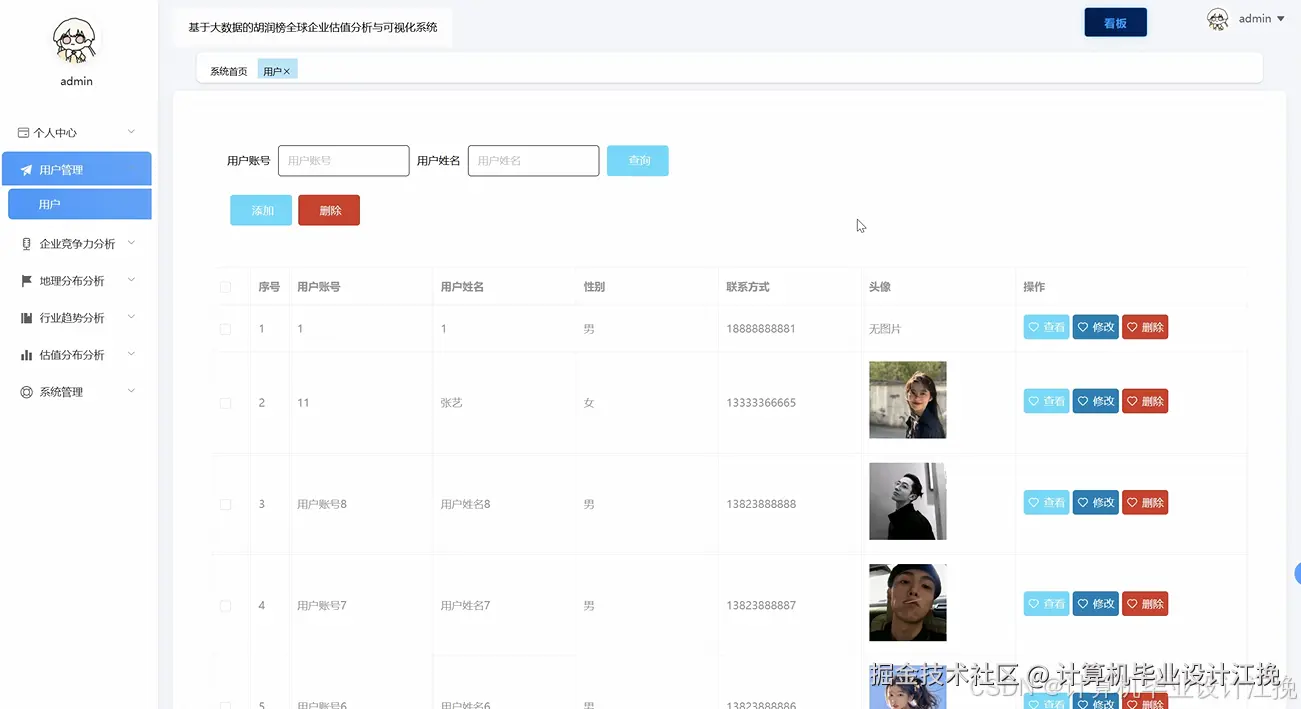Open 系统管理 menu item
Viewport: 1301px width, 709px height.
[x=77, y=392]
